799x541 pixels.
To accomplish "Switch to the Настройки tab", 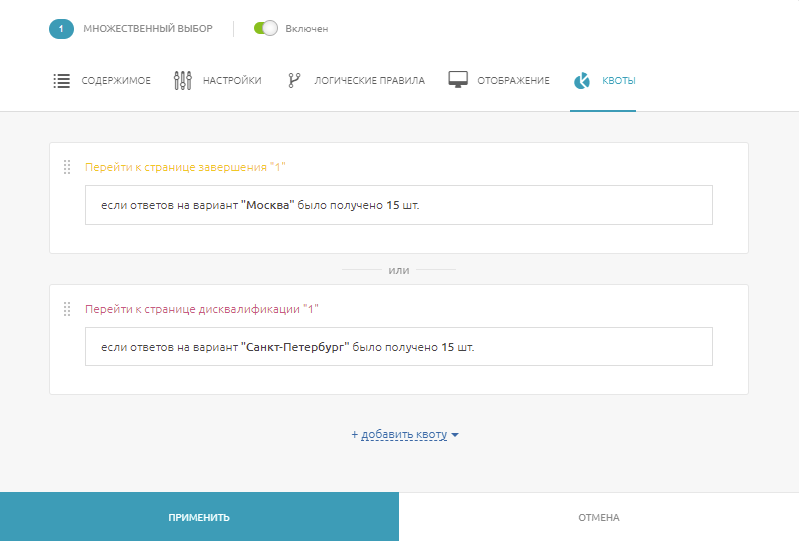I will pos(232,80).
